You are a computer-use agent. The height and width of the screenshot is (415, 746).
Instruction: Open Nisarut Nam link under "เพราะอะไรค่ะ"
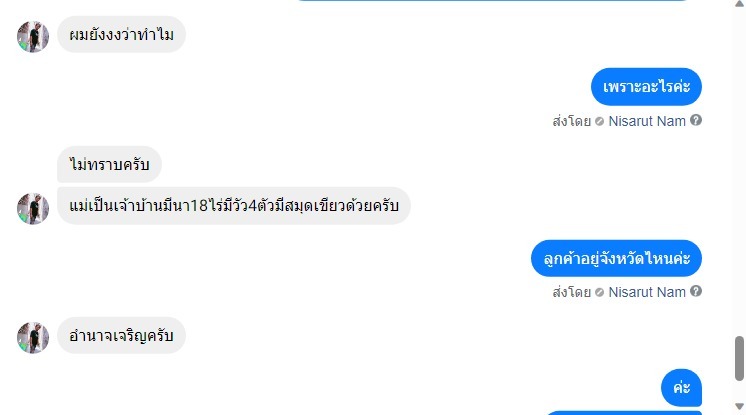pyautogui.click(x=647, y=121)
